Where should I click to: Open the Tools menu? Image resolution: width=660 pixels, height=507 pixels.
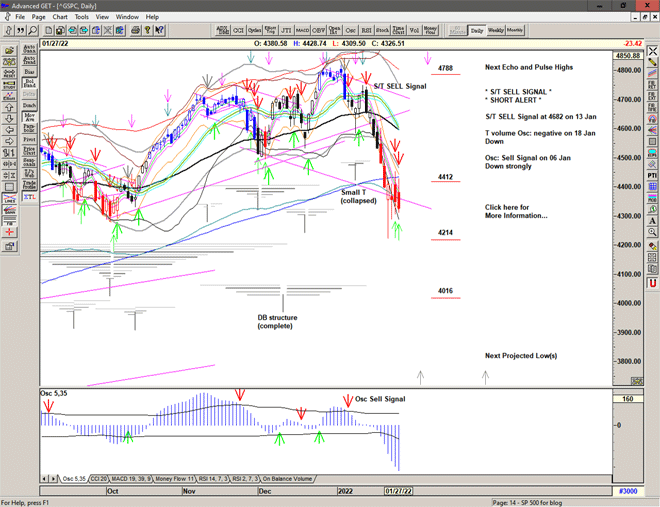coord(82,17)
